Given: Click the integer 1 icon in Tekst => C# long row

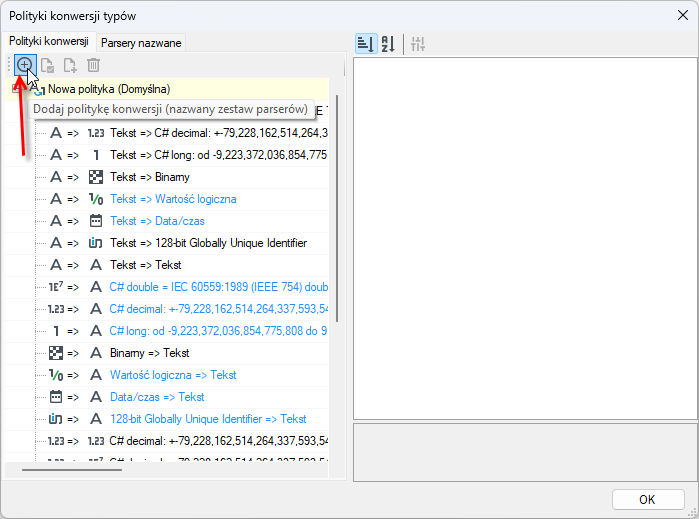Looking at the screenshot, I should tap(96, 155).
